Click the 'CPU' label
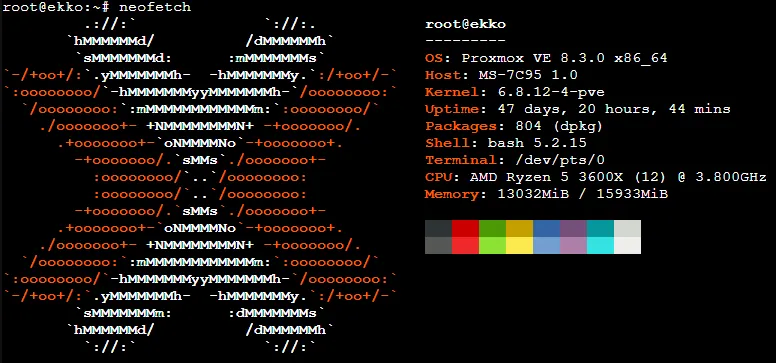The width and height of the screenshot is (776, 363). click(438, 177)
